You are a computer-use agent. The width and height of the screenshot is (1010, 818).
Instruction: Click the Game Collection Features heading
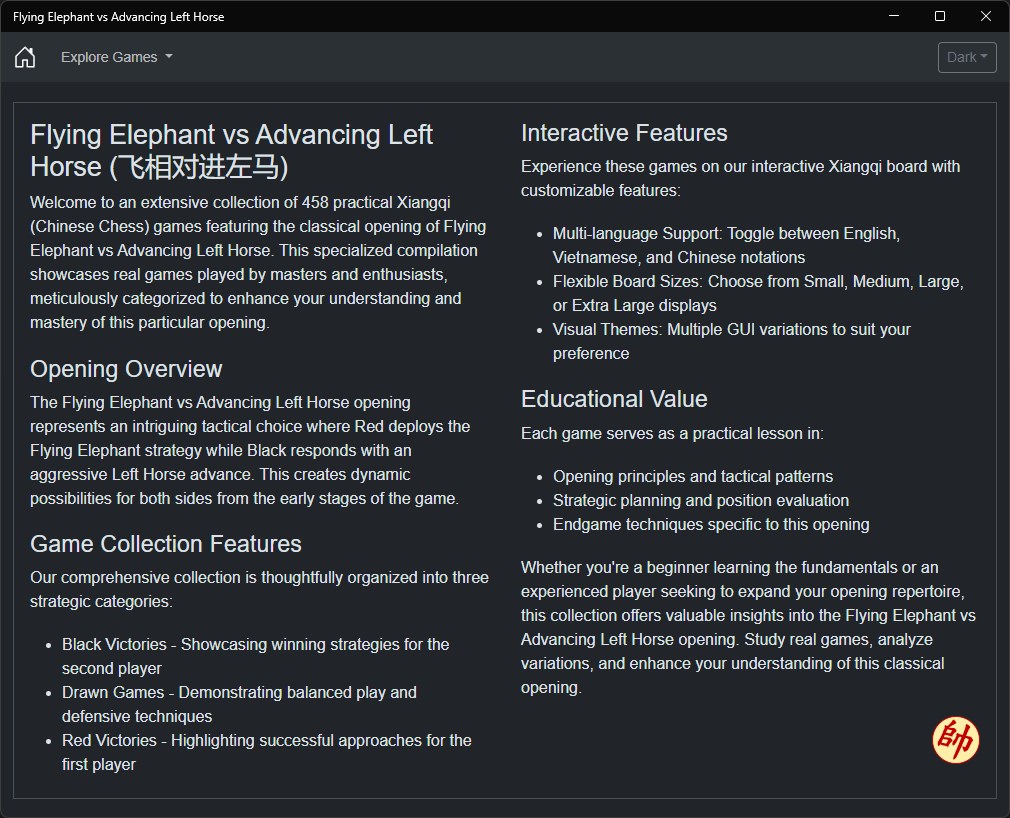(166, 544)
